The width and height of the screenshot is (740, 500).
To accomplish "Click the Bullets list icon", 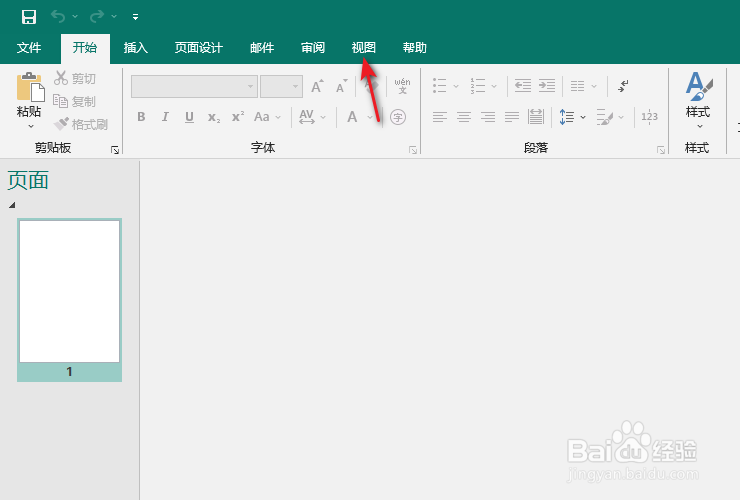I will click(439, 86).
